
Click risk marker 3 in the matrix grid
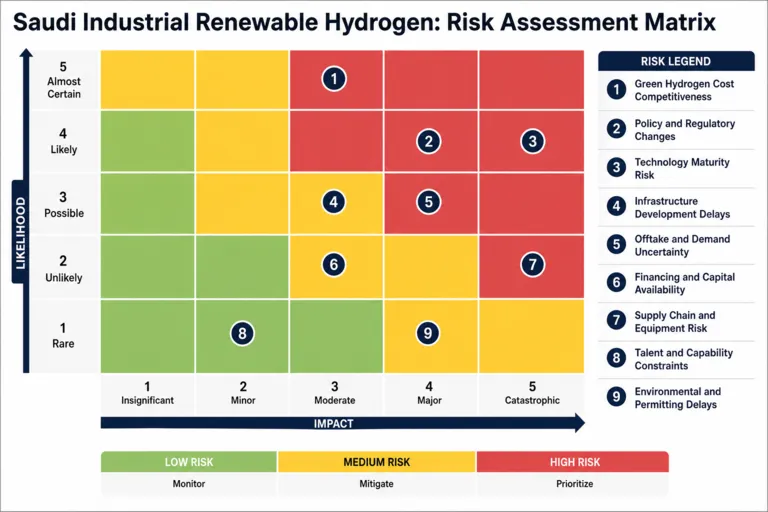point(532,142)
